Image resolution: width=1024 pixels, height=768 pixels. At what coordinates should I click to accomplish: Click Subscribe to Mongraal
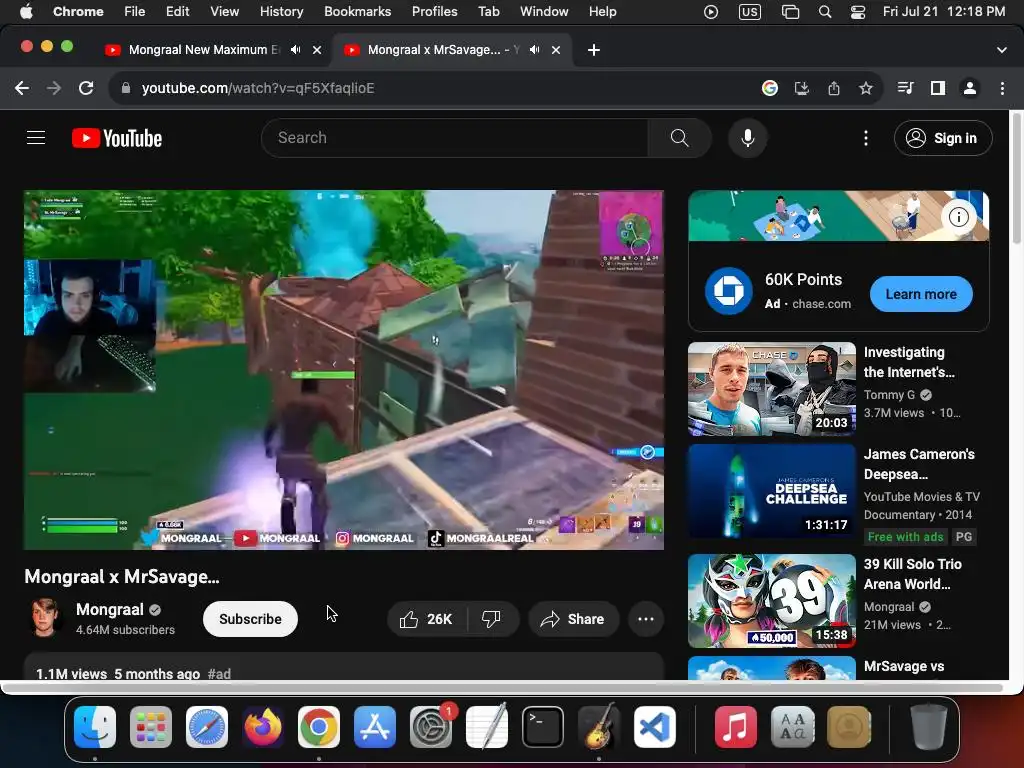[250, 619]
